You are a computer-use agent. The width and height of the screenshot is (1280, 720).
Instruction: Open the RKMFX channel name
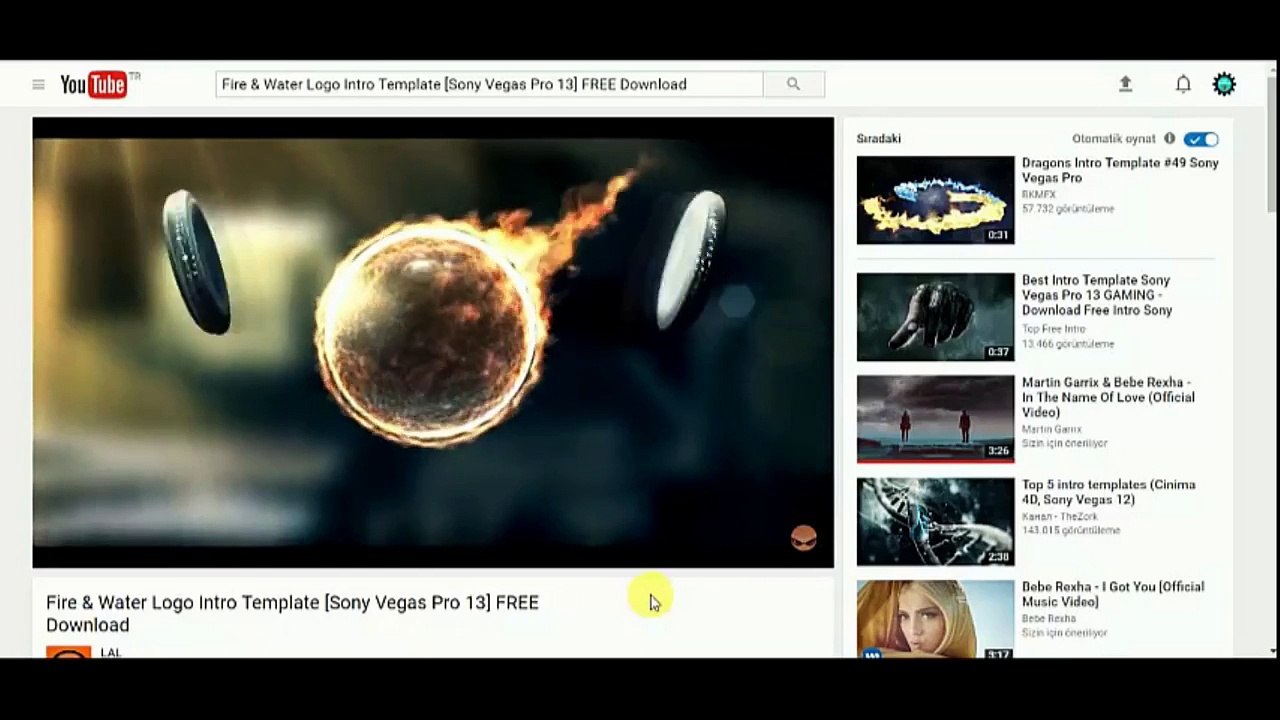(1038, 195)
